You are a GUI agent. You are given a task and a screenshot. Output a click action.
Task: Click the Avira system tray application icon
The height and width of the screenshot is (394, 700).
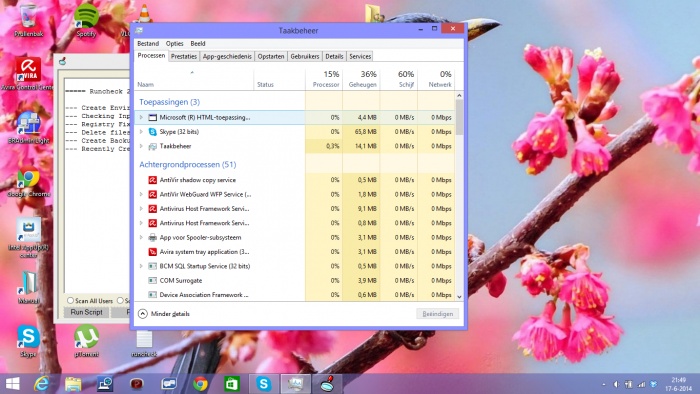(153, 252)
